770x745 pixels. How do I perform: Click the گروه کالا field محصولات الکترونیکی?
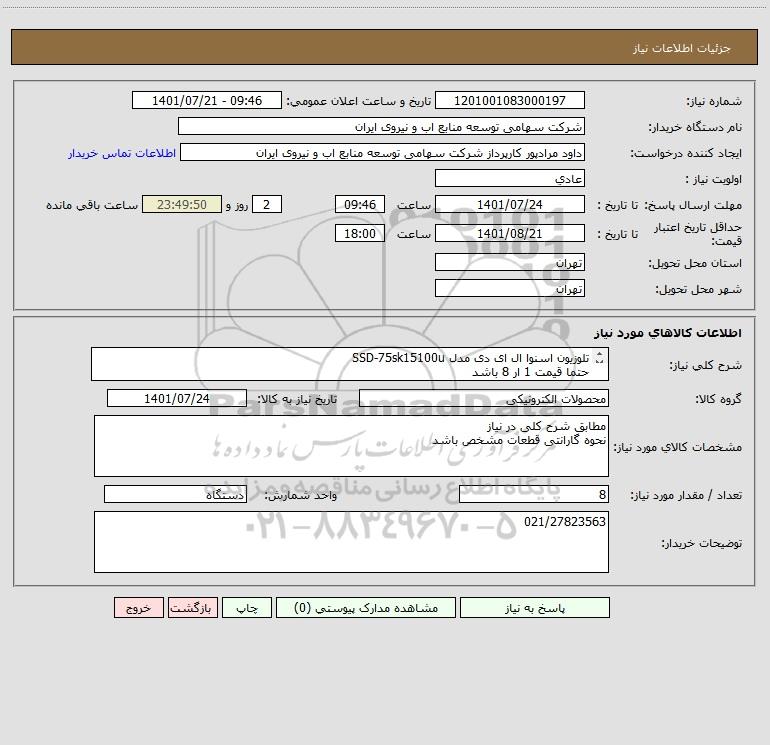[x=484, y=399]
